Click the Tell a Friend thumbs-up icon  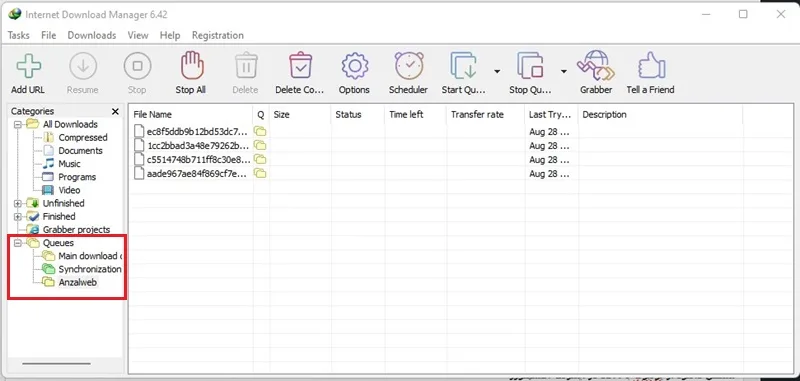651,66
